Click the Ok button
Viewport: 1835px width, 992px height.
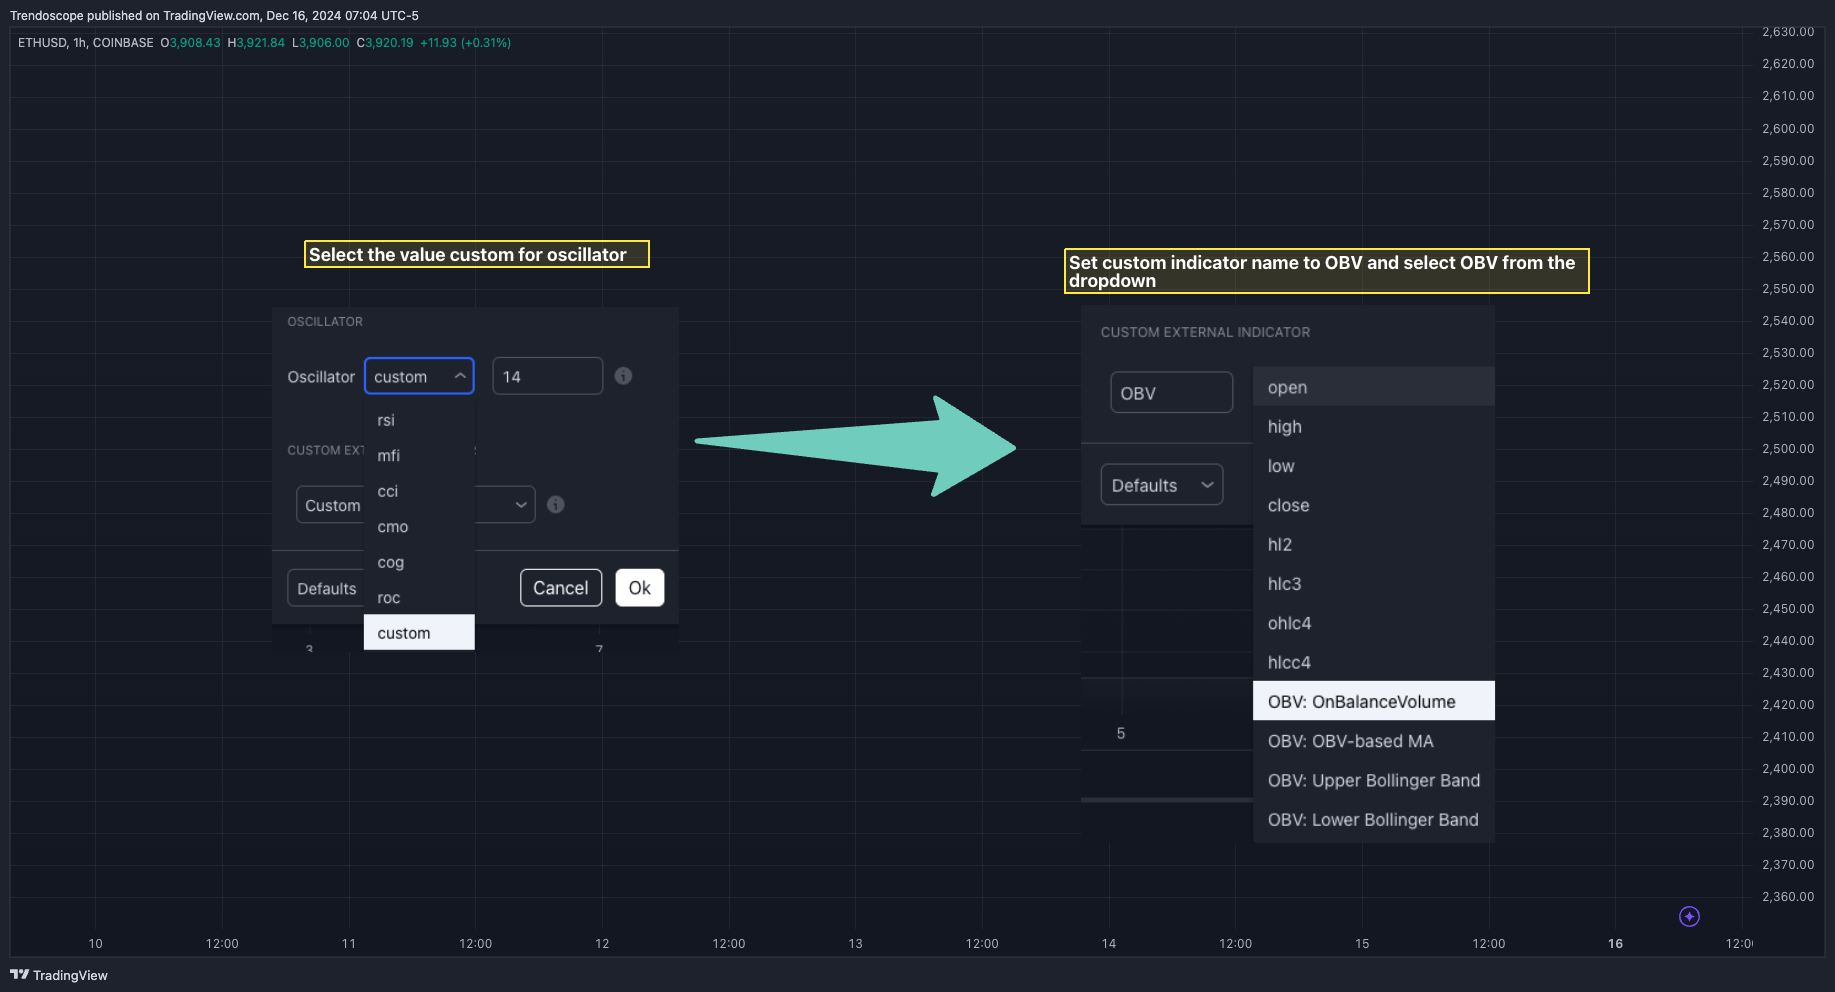pos(640,588)
